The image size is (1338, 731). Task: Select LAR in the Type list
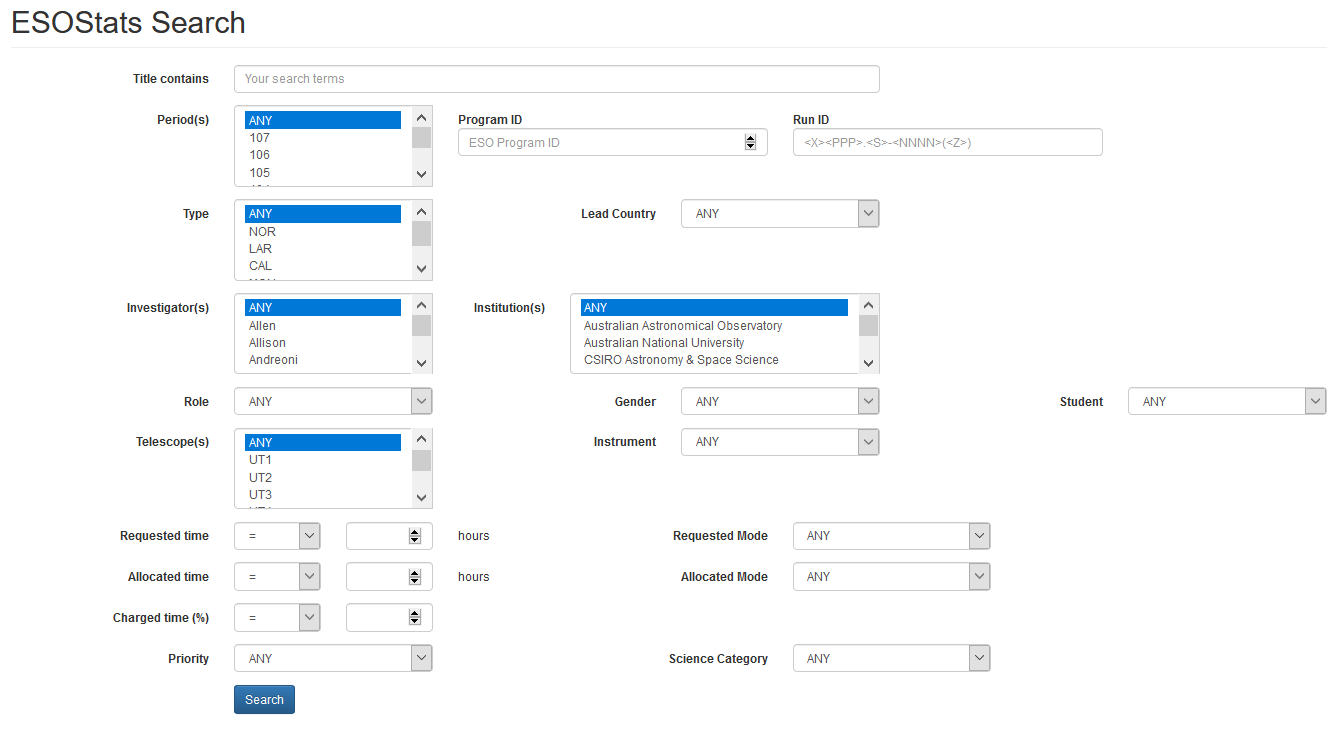click(x=323, y=248)
